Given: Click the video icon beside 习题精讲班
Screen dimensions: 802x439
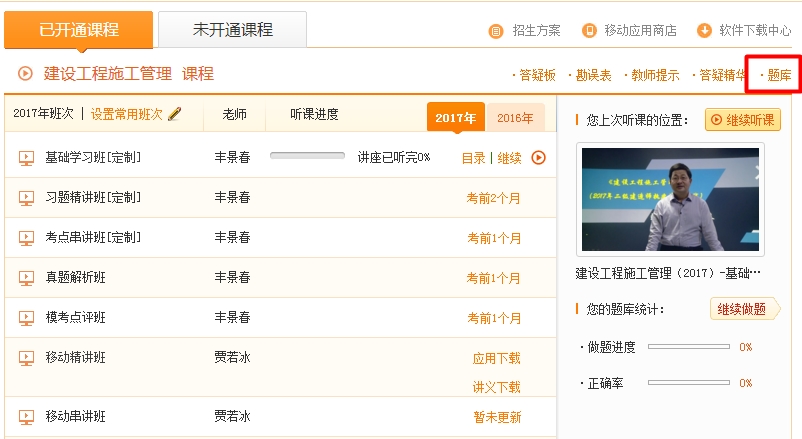Looking at the screenshot, I should [x=27, y=198].
